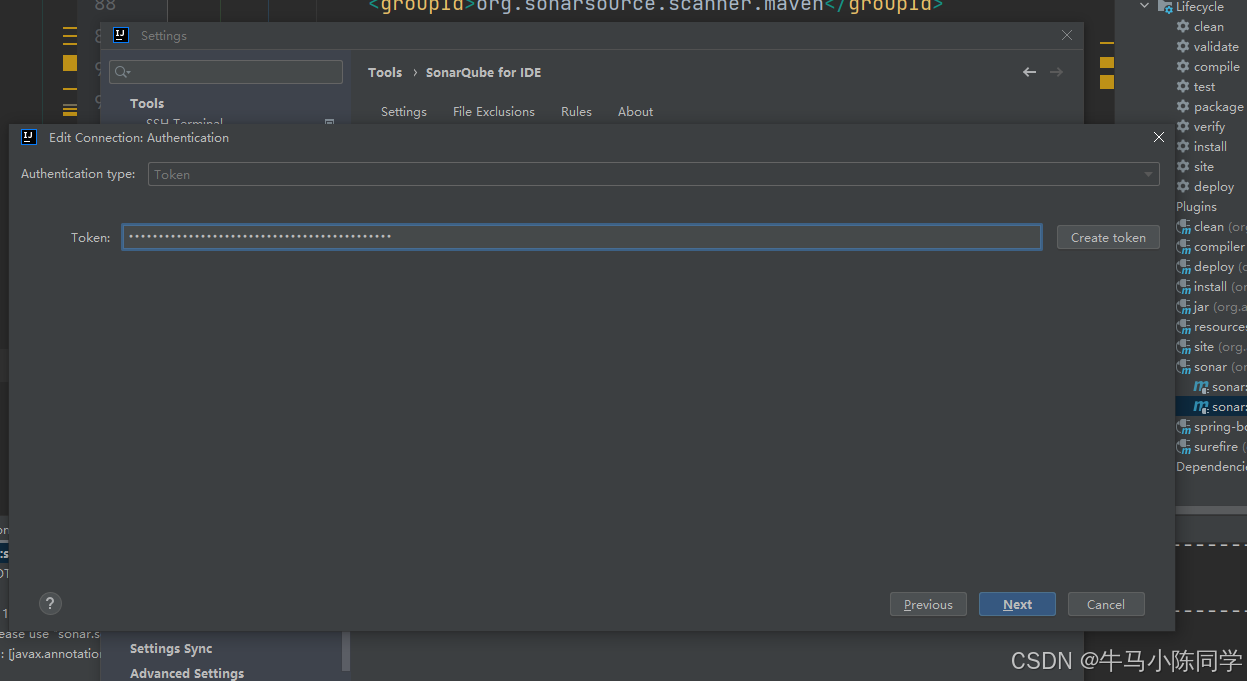Click the jar plugin icon
Viewport: 1247px width, 681px height.
[1184, 307]
